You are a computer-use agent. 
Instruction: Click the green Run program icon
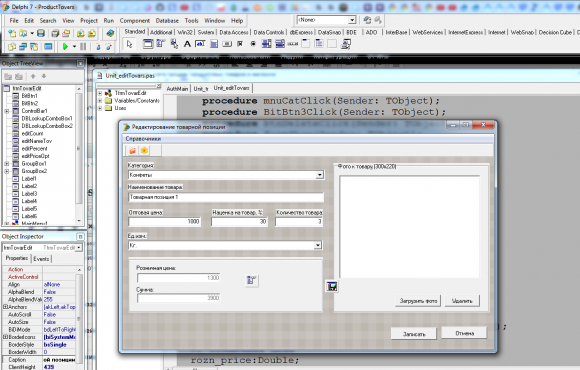65,47
